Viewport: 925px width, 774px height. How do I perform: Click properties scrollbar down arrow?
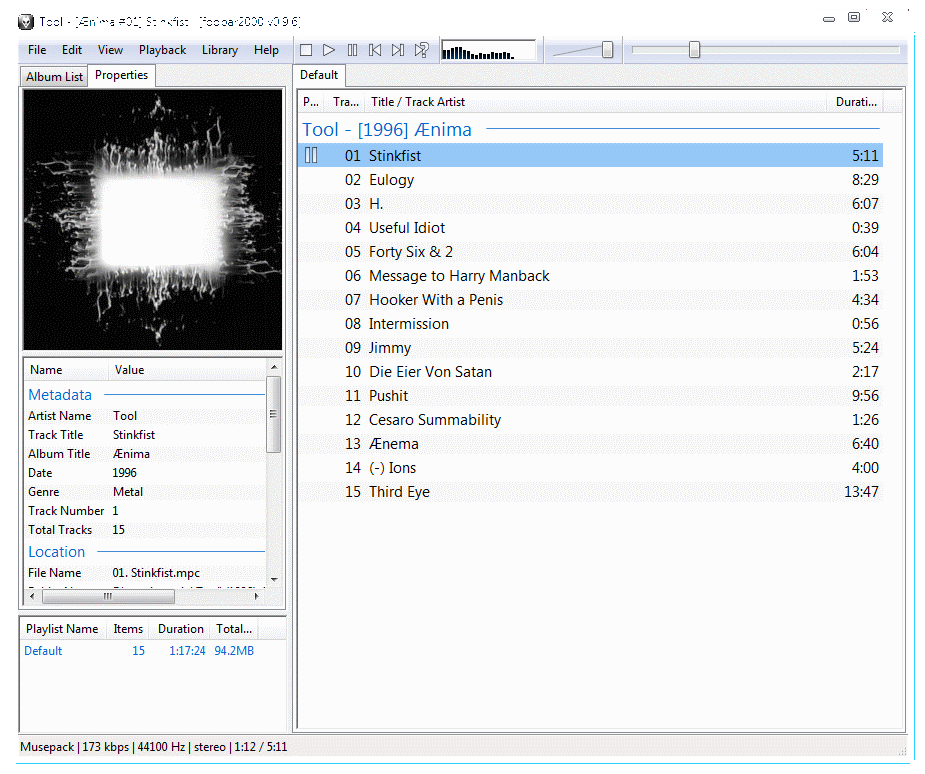coord(274,579)
